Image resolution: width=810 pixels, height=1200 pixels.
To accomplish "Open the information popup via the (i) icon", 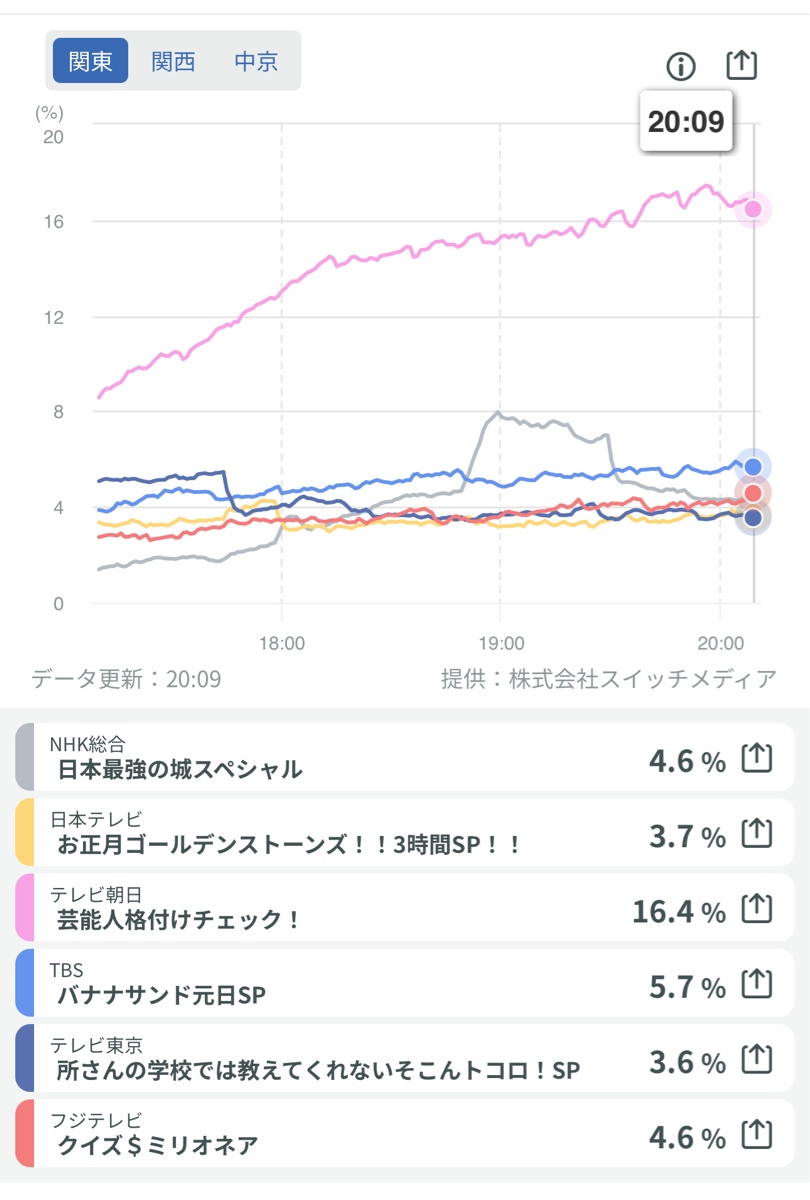I will click(680, 66).
